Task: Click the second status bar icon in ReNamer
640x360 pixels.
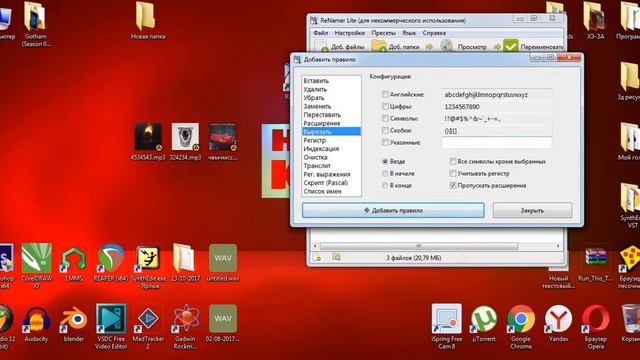Action: 336,257
